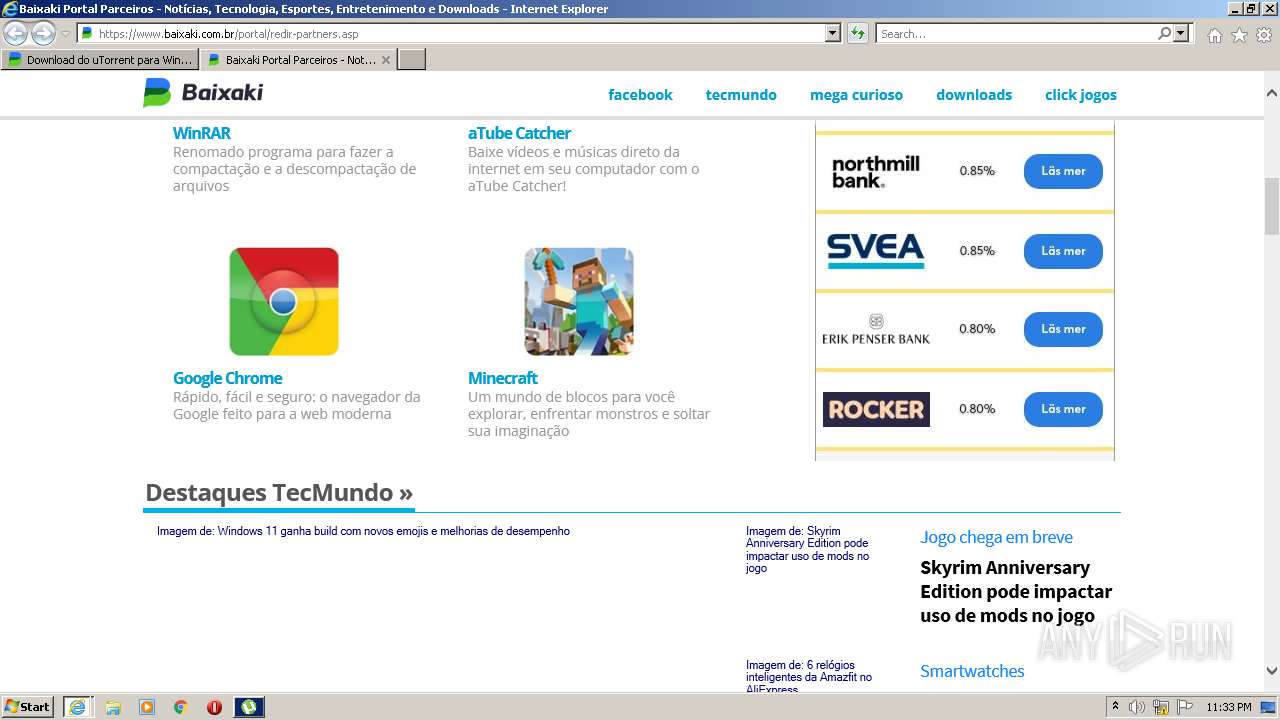
Task: Click the SVEA logo in the ad
Action: coord(876,250)
